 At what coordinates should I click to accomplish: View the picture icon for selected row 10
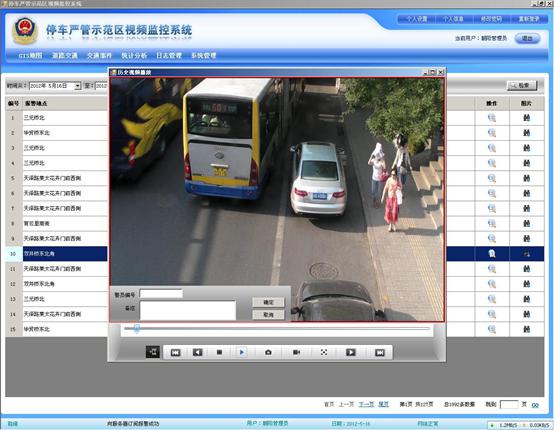pos(527,254)
